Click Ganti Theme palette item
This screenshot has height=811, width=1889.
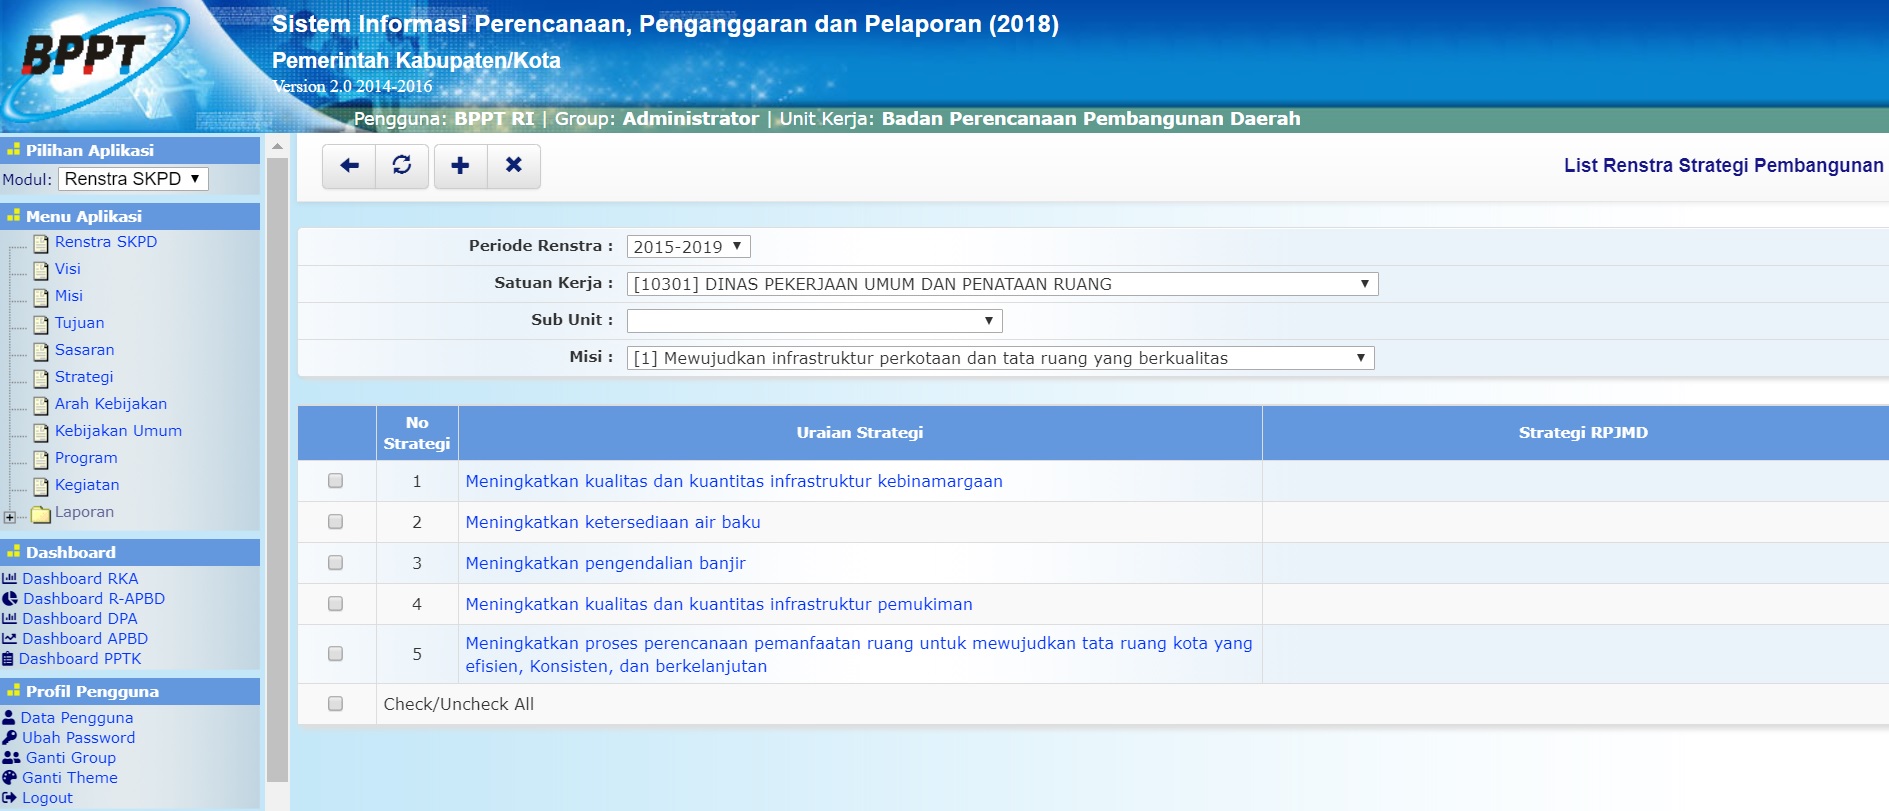coord(69,778)
